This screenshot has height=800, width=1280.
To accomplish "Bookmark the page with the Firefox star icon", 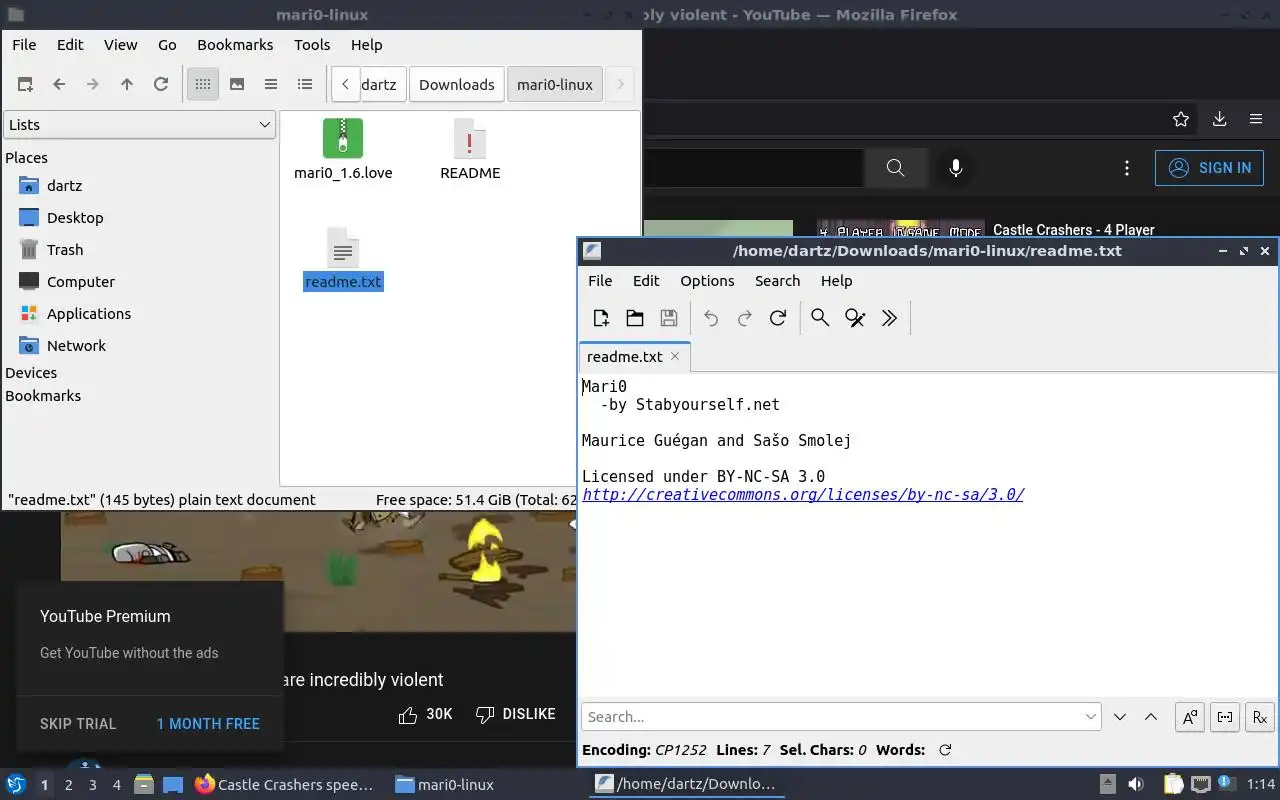I will pos(1181,119).
